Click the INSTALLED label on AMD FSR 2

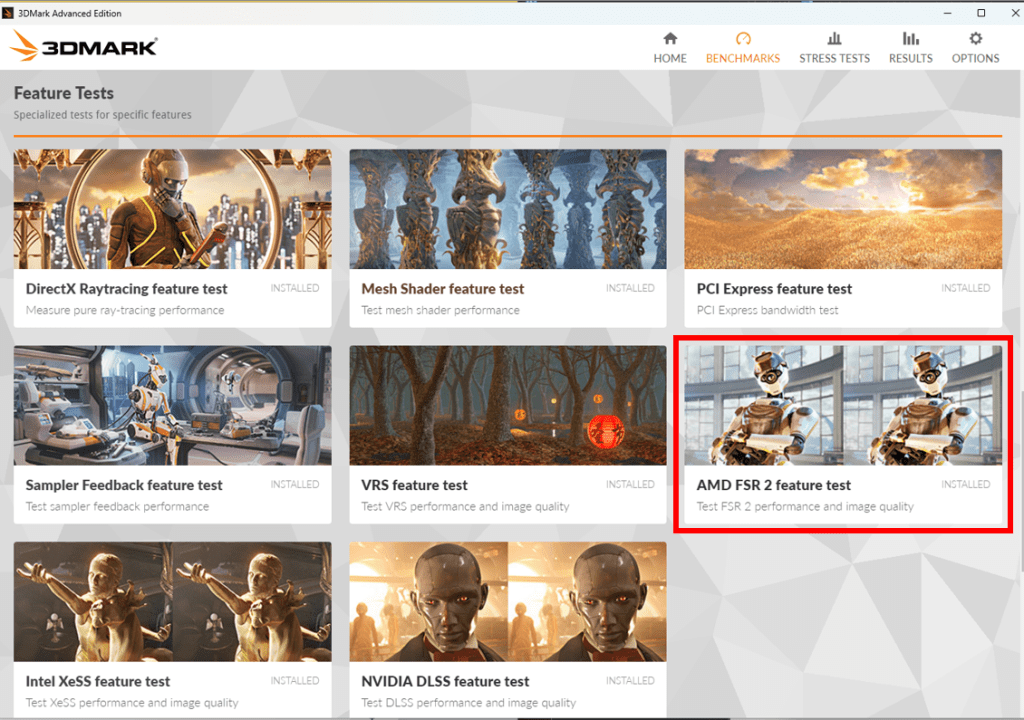[x=964, y=484]
